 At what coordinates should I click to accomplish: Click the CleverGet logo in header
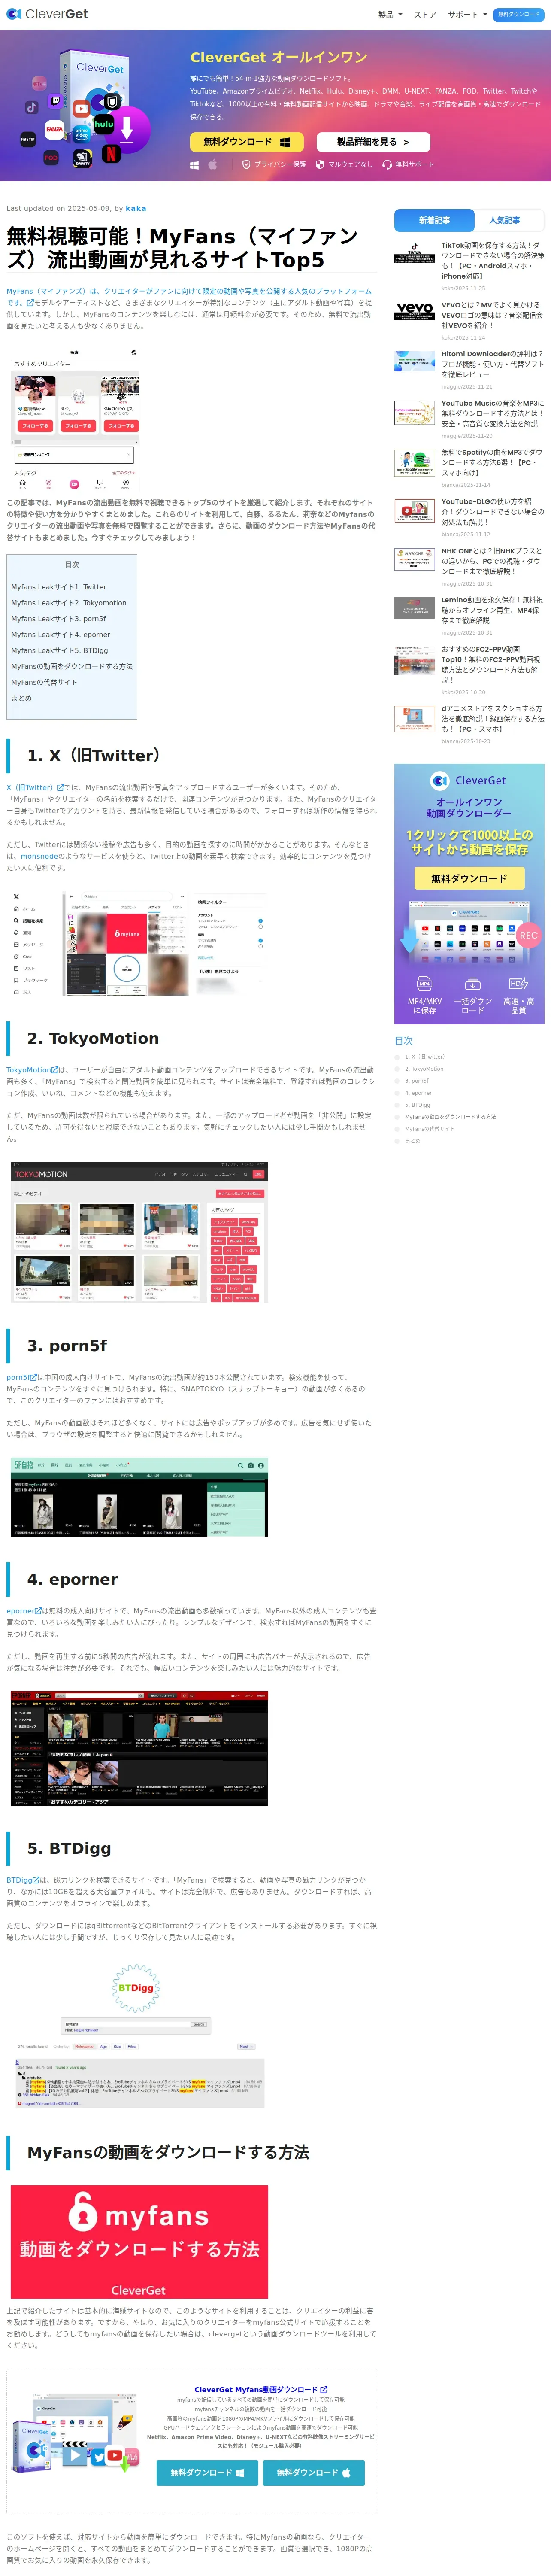(x=47, y=14)
